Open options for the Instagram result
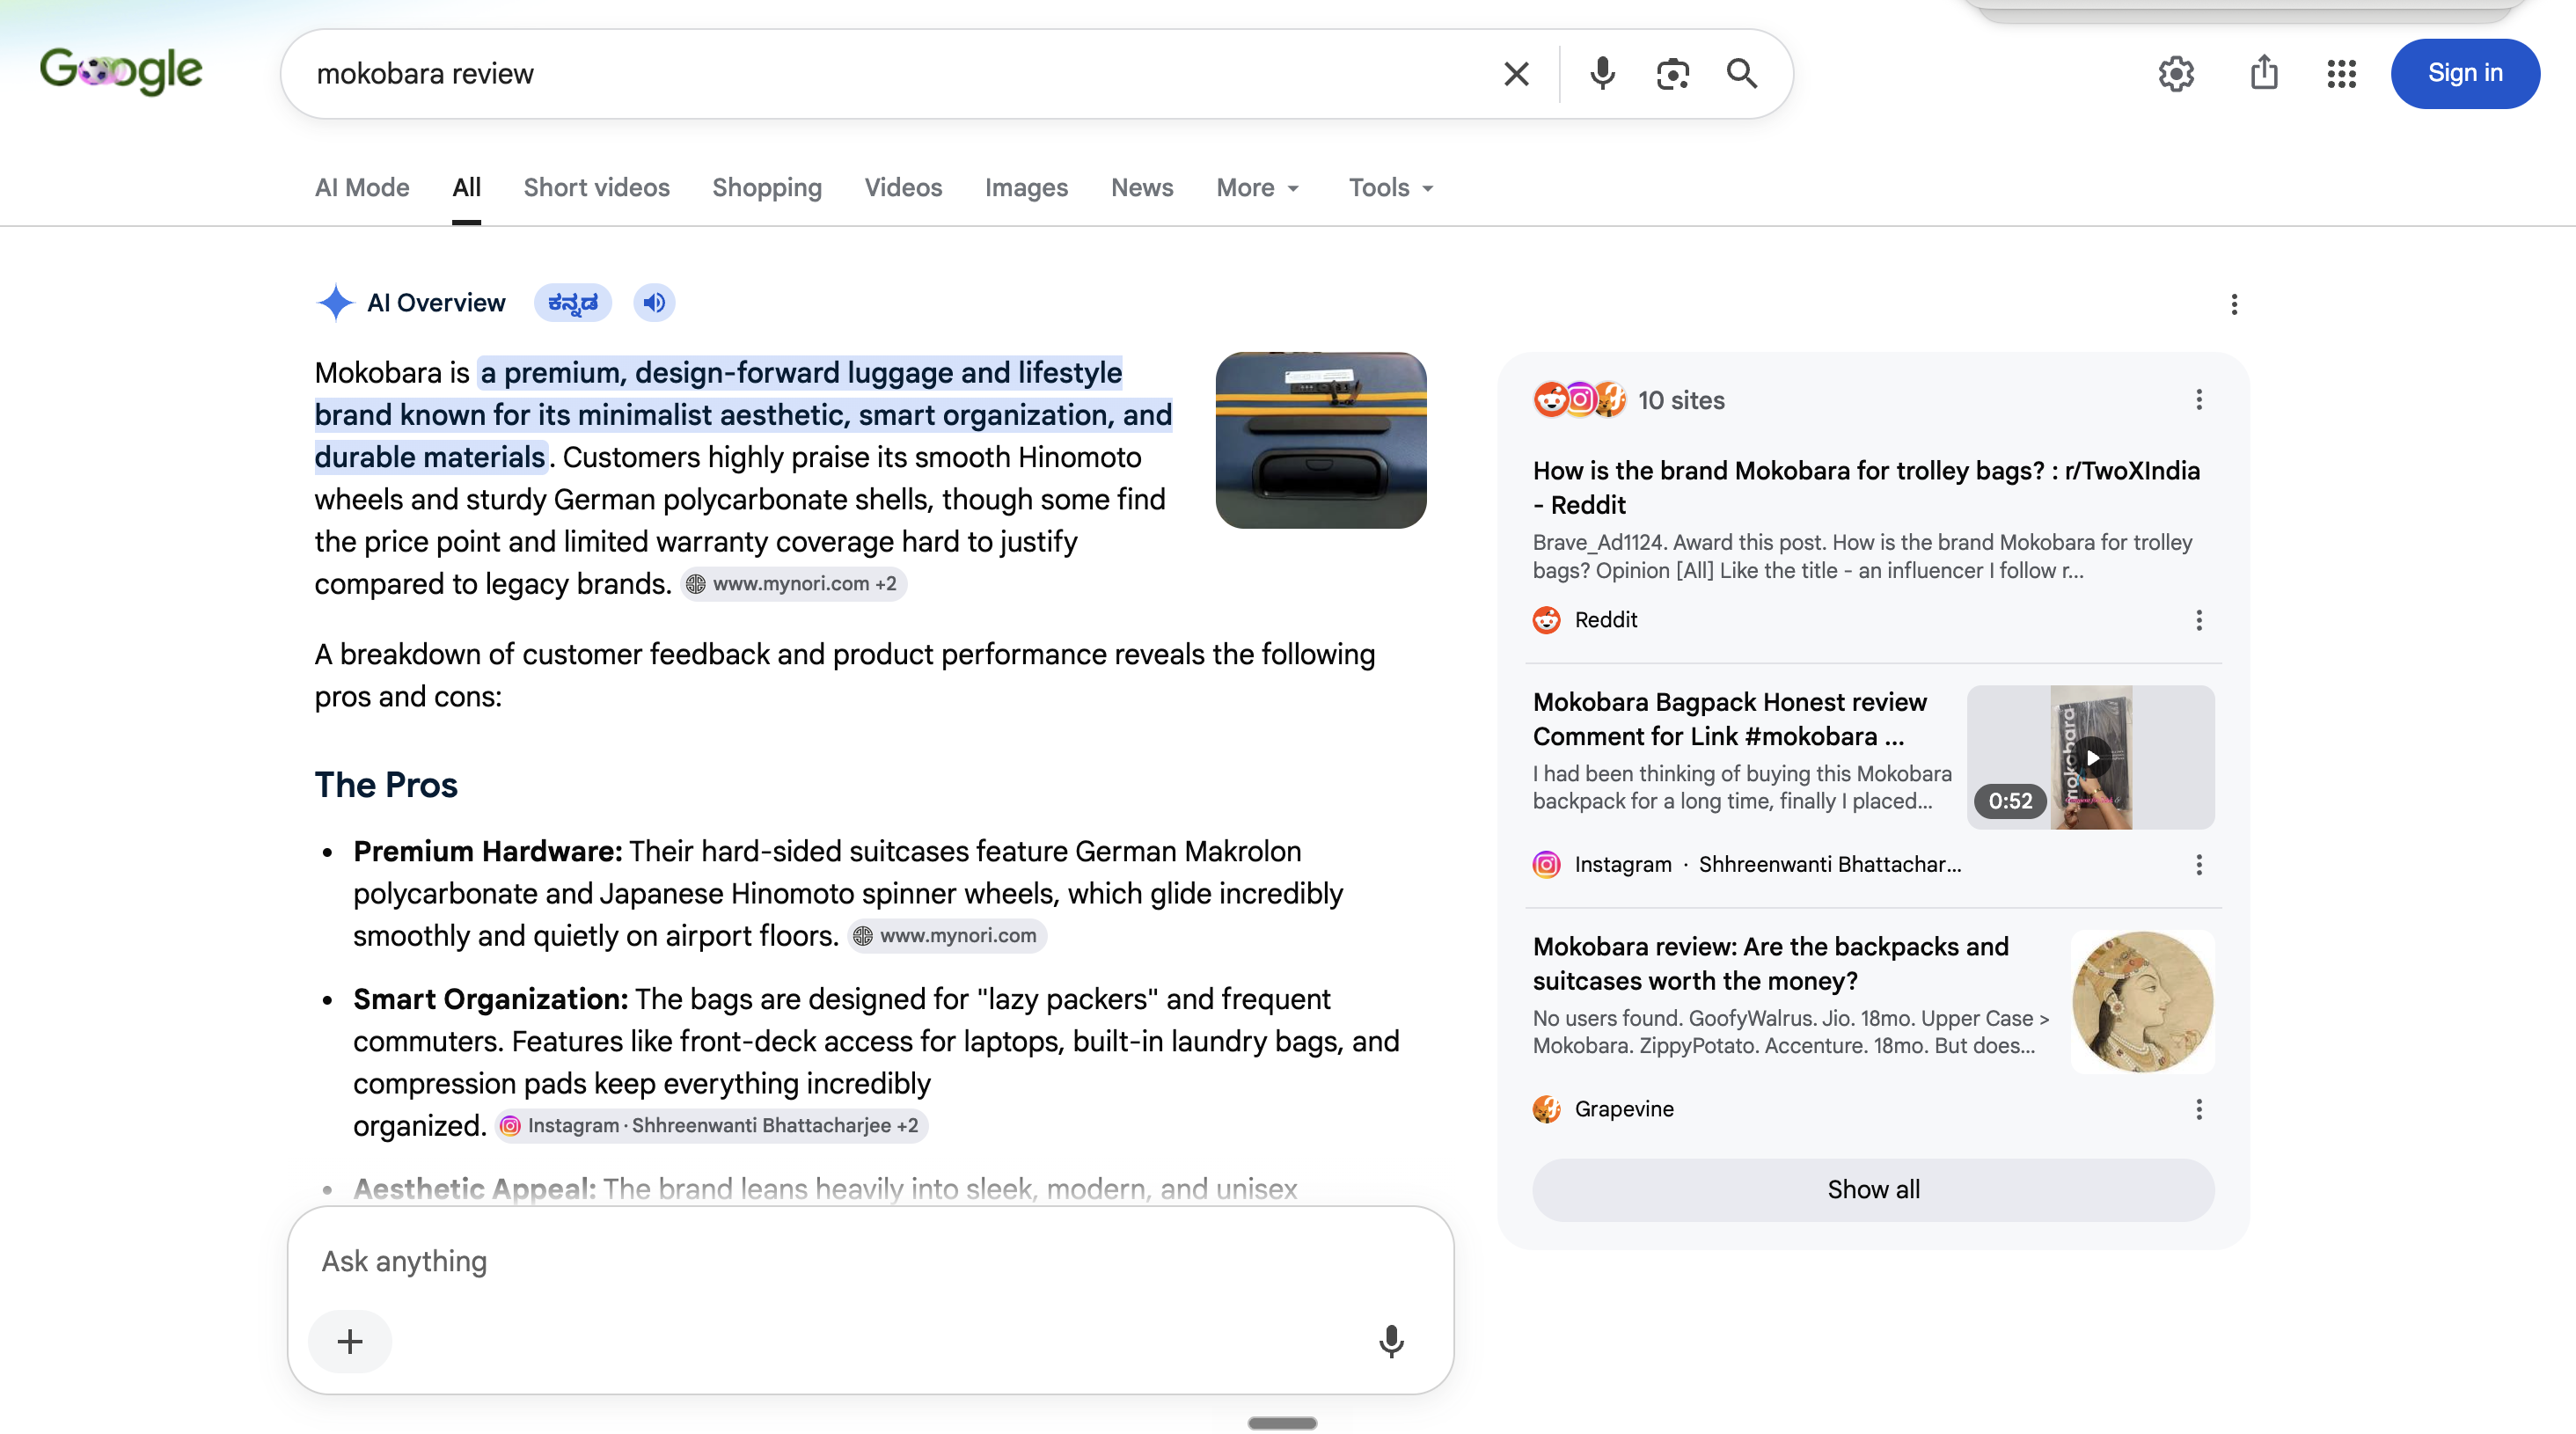The image size is (2576, 1434). pyautogui.click(x=2199, y=865)
